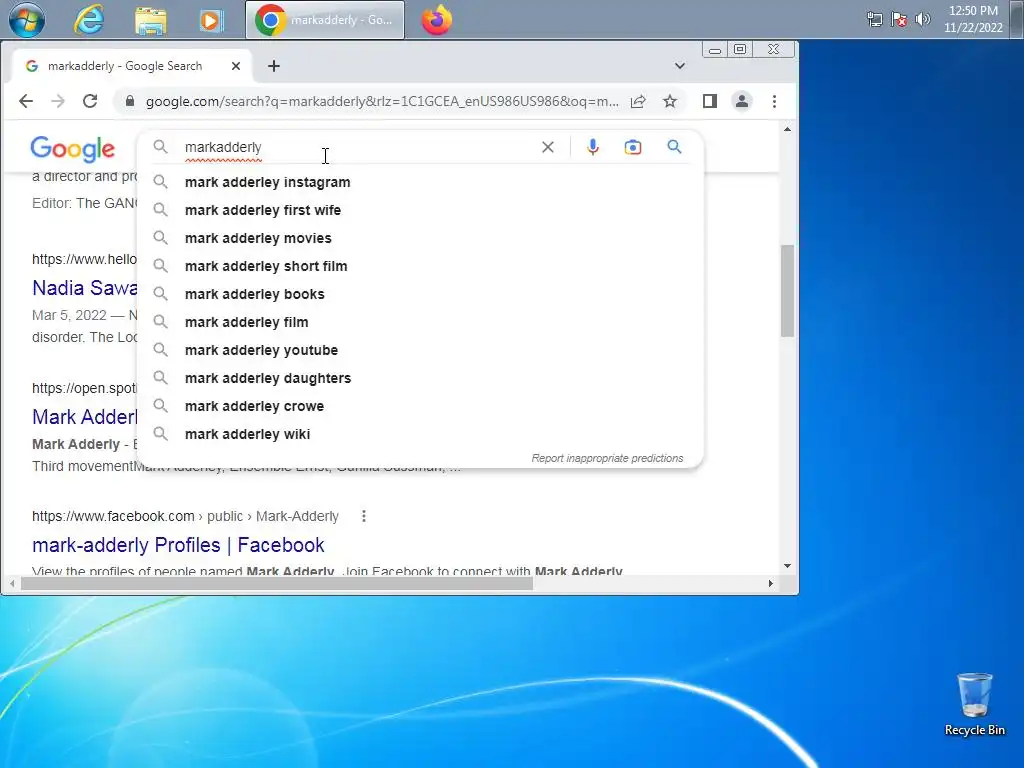1024x768 pixels.
Task: Click the address bar URL
Action: pyautogui.click(x=382, y=101)
